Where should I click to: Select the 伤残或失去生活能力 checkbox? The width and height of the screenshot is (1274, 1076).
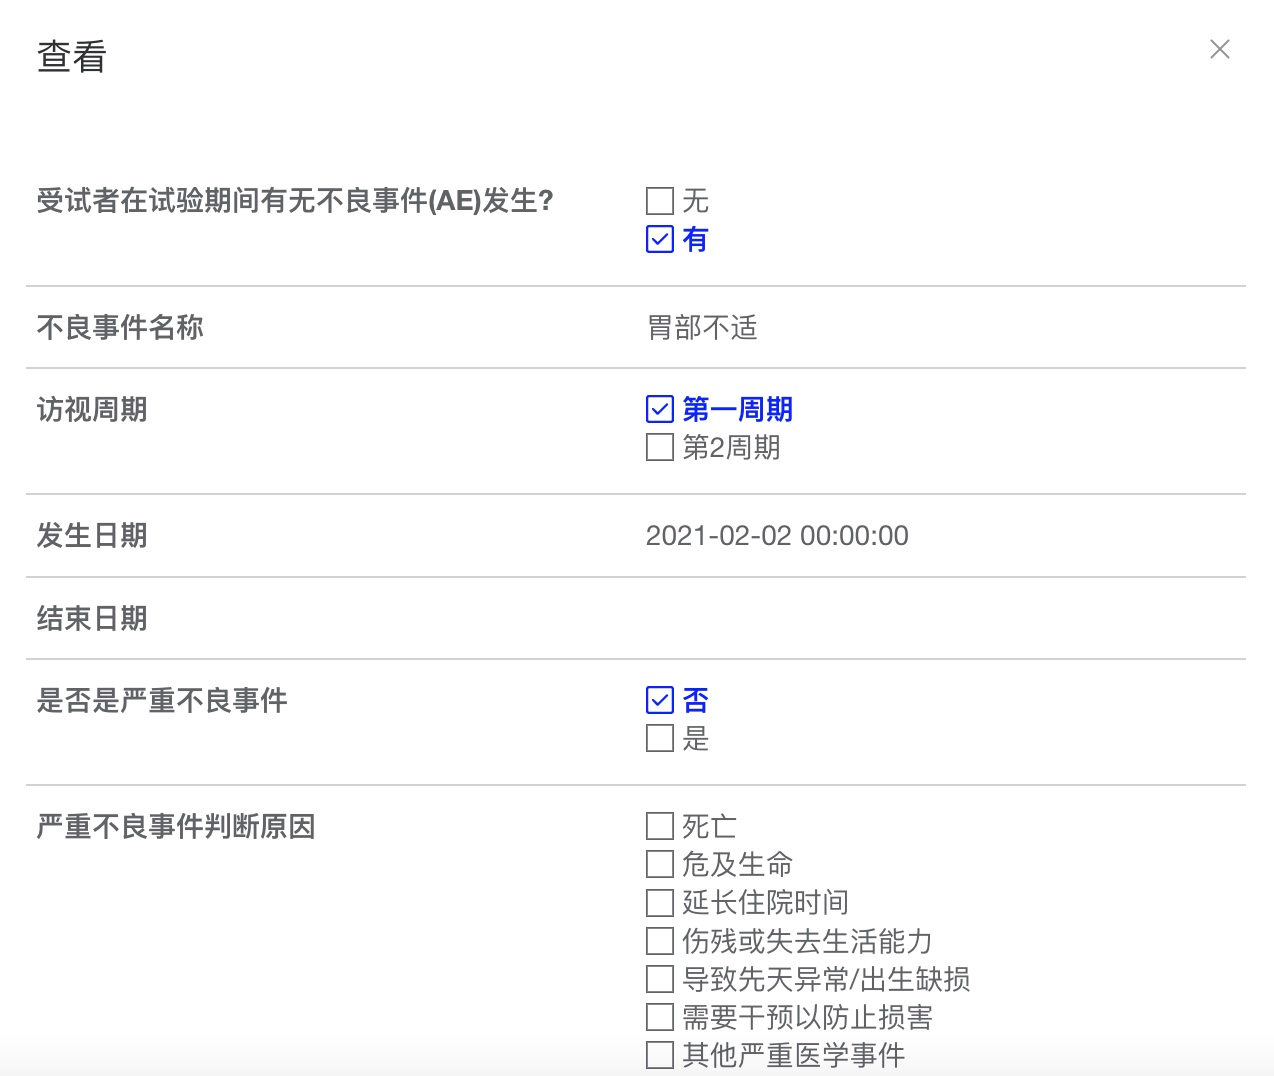(660, 941)
